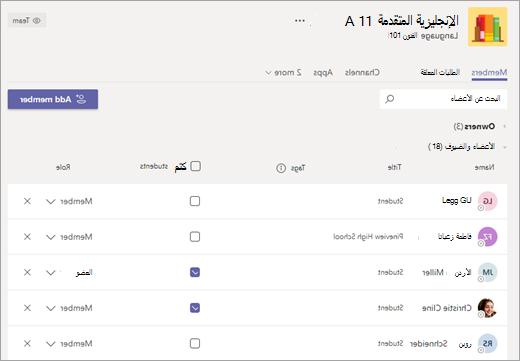Click the FZ purple avatar

[x=487, y=237]
